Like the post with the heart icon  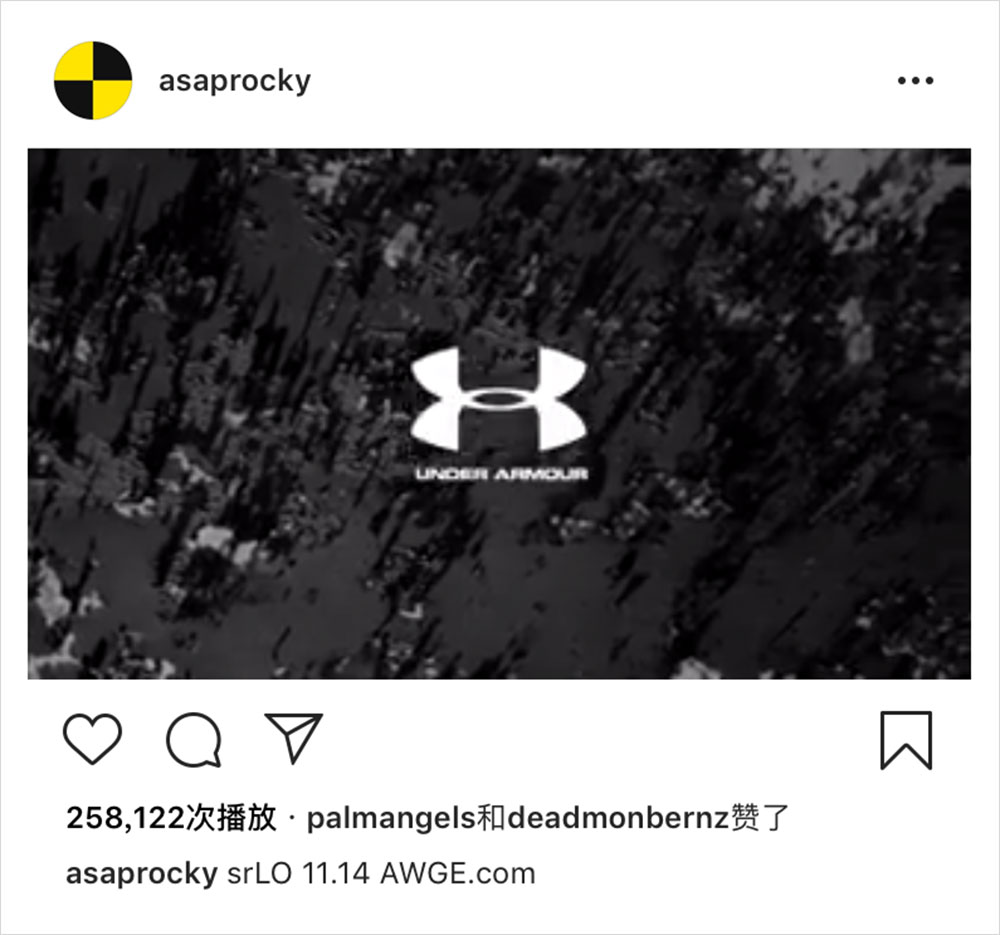(92, 739)
